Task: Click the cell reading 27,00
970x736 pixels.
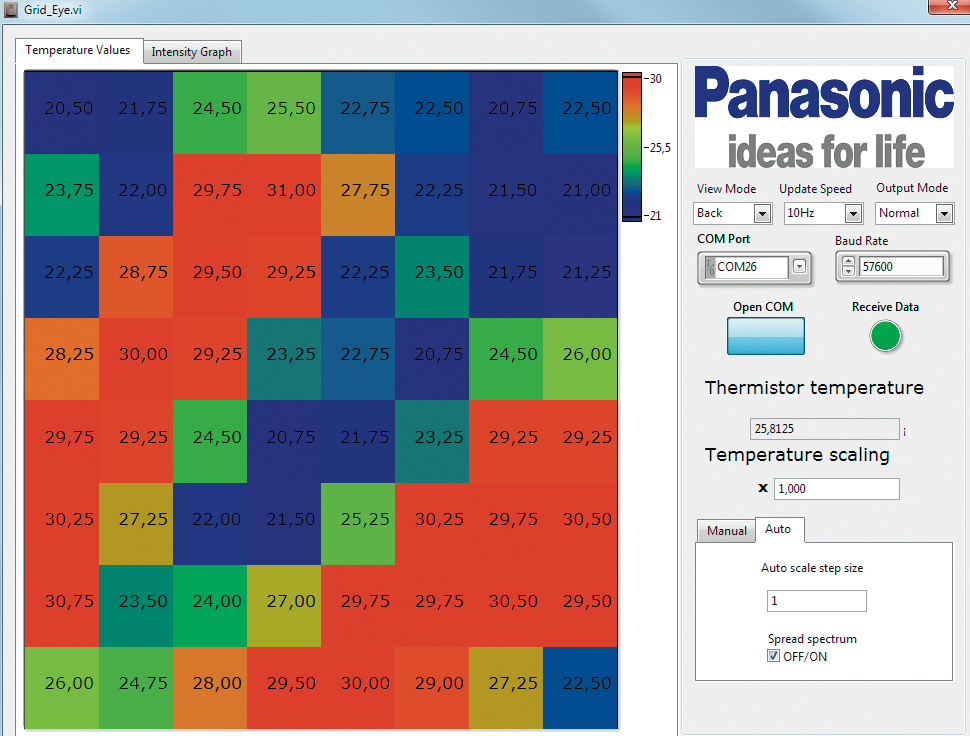Action: click(284, 606)
